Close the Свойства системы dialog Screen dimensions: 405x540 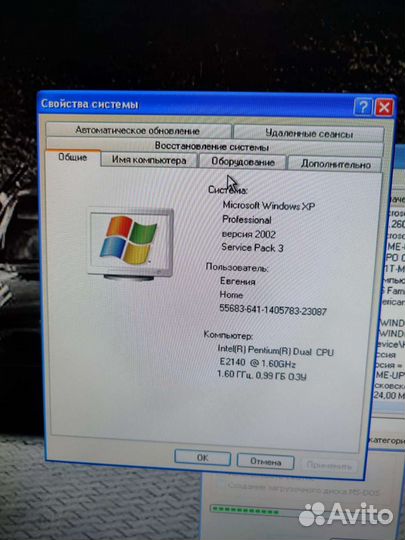(384, 107)
